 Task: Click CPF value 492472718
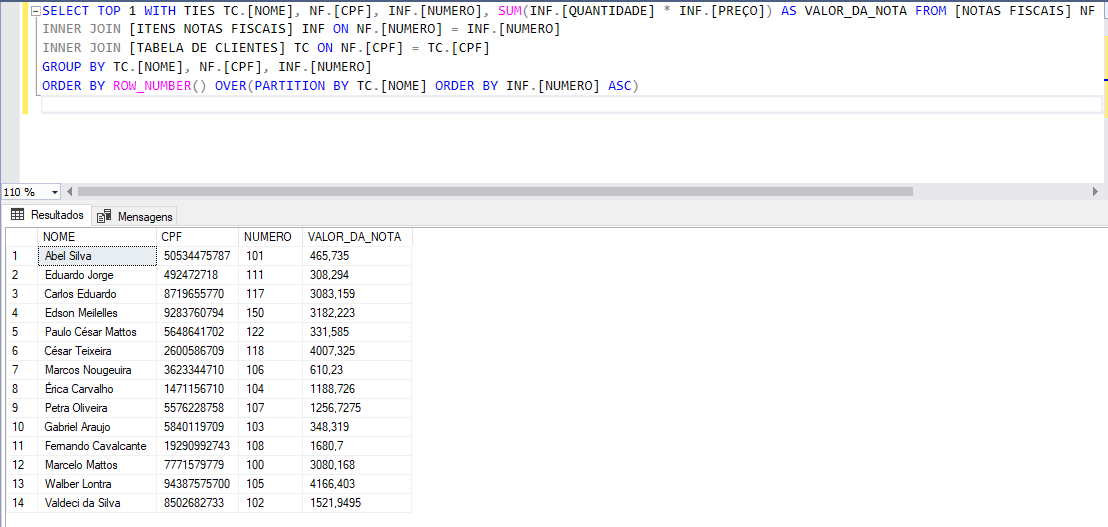[x=197, y=276]
